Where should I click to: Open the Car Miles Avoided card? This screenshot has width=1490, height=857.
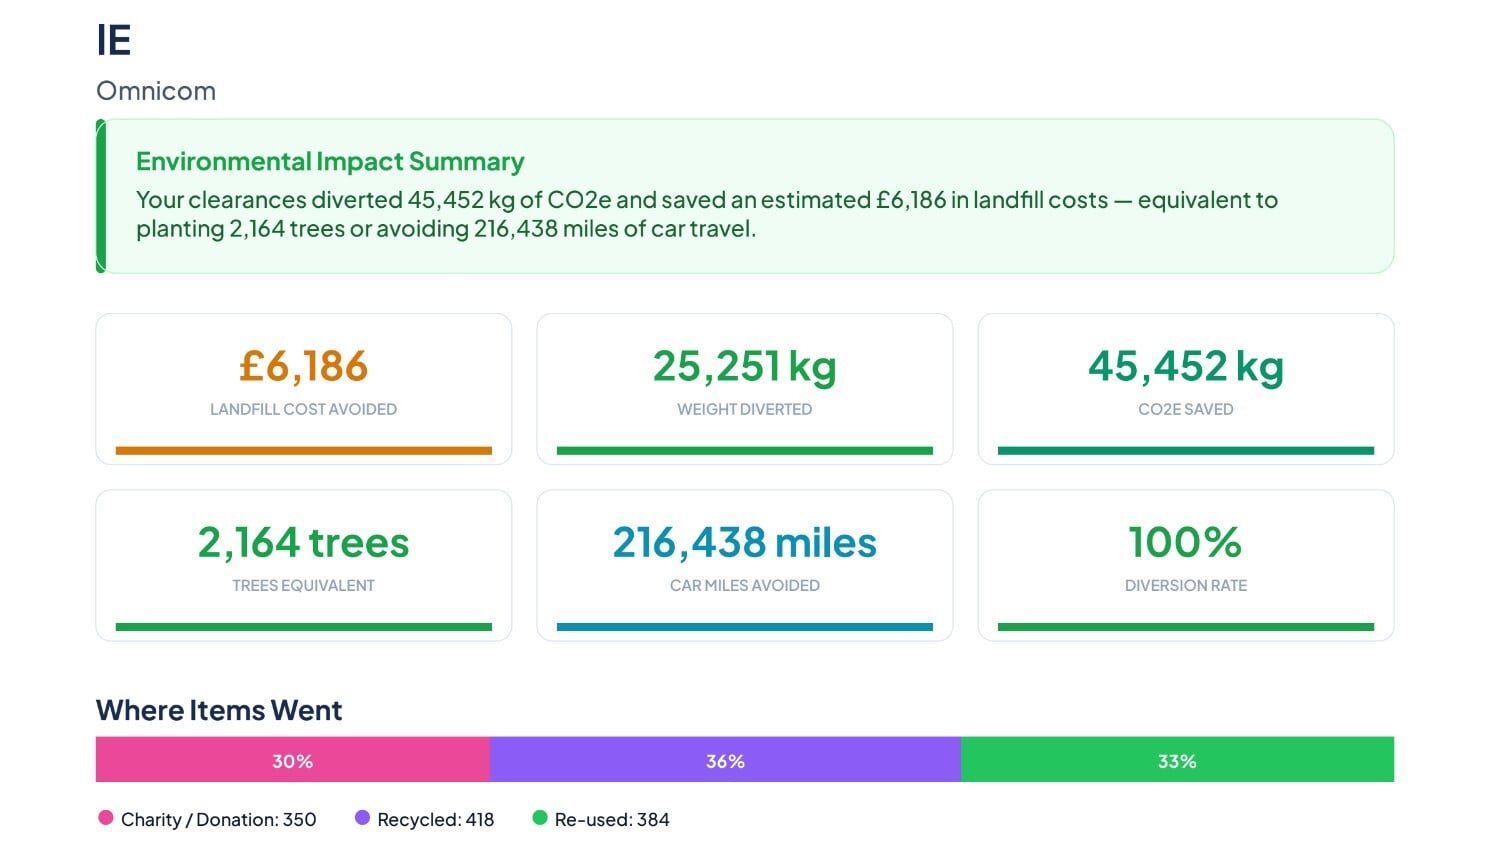[745, 565]
